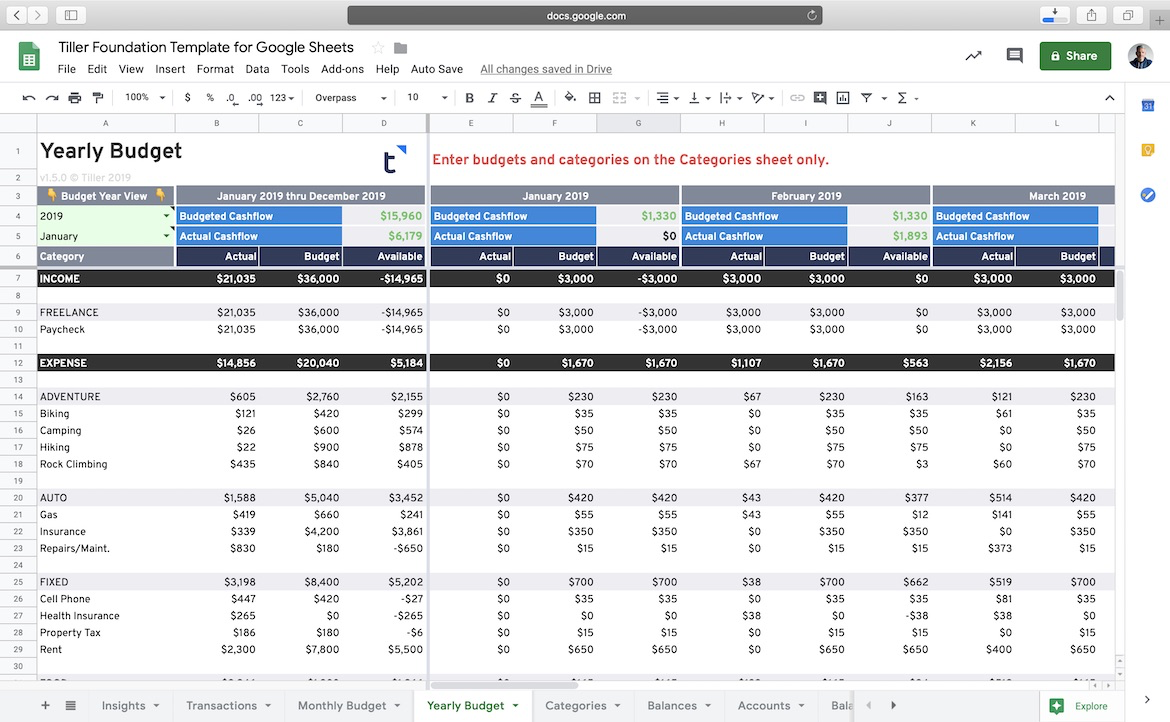Open the functions sigma menu
This screenshot has width=1170, height=722.
coord(907,98)
